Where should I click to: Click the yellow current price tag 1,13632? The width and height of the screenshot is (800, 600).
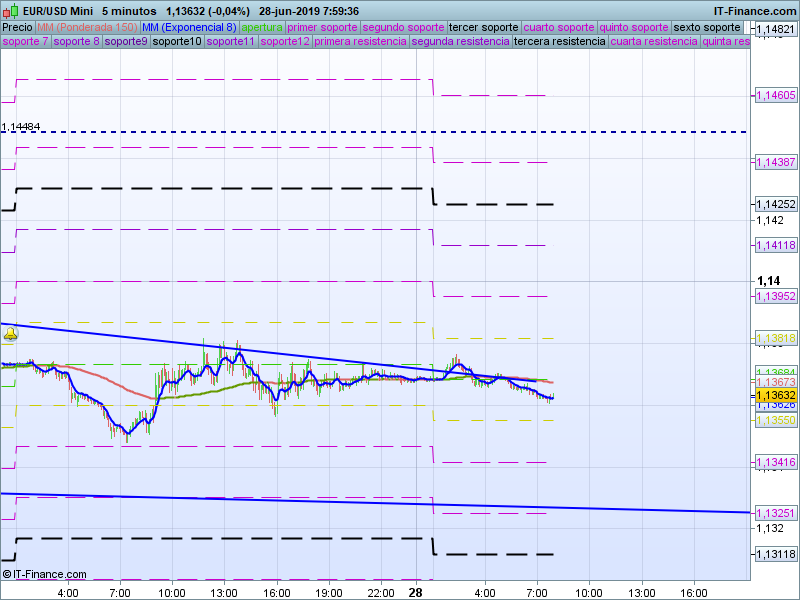773,395
